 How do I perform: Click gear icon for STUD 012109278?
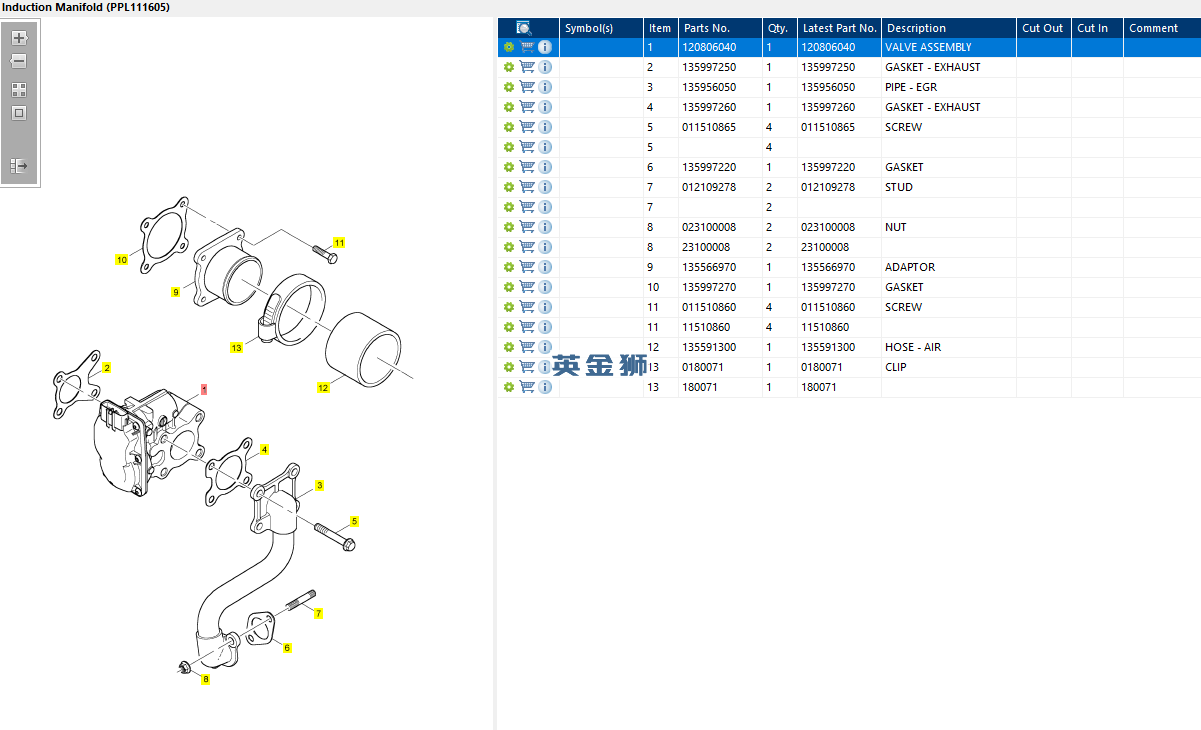pyautogui.click(x=509, y=187)
